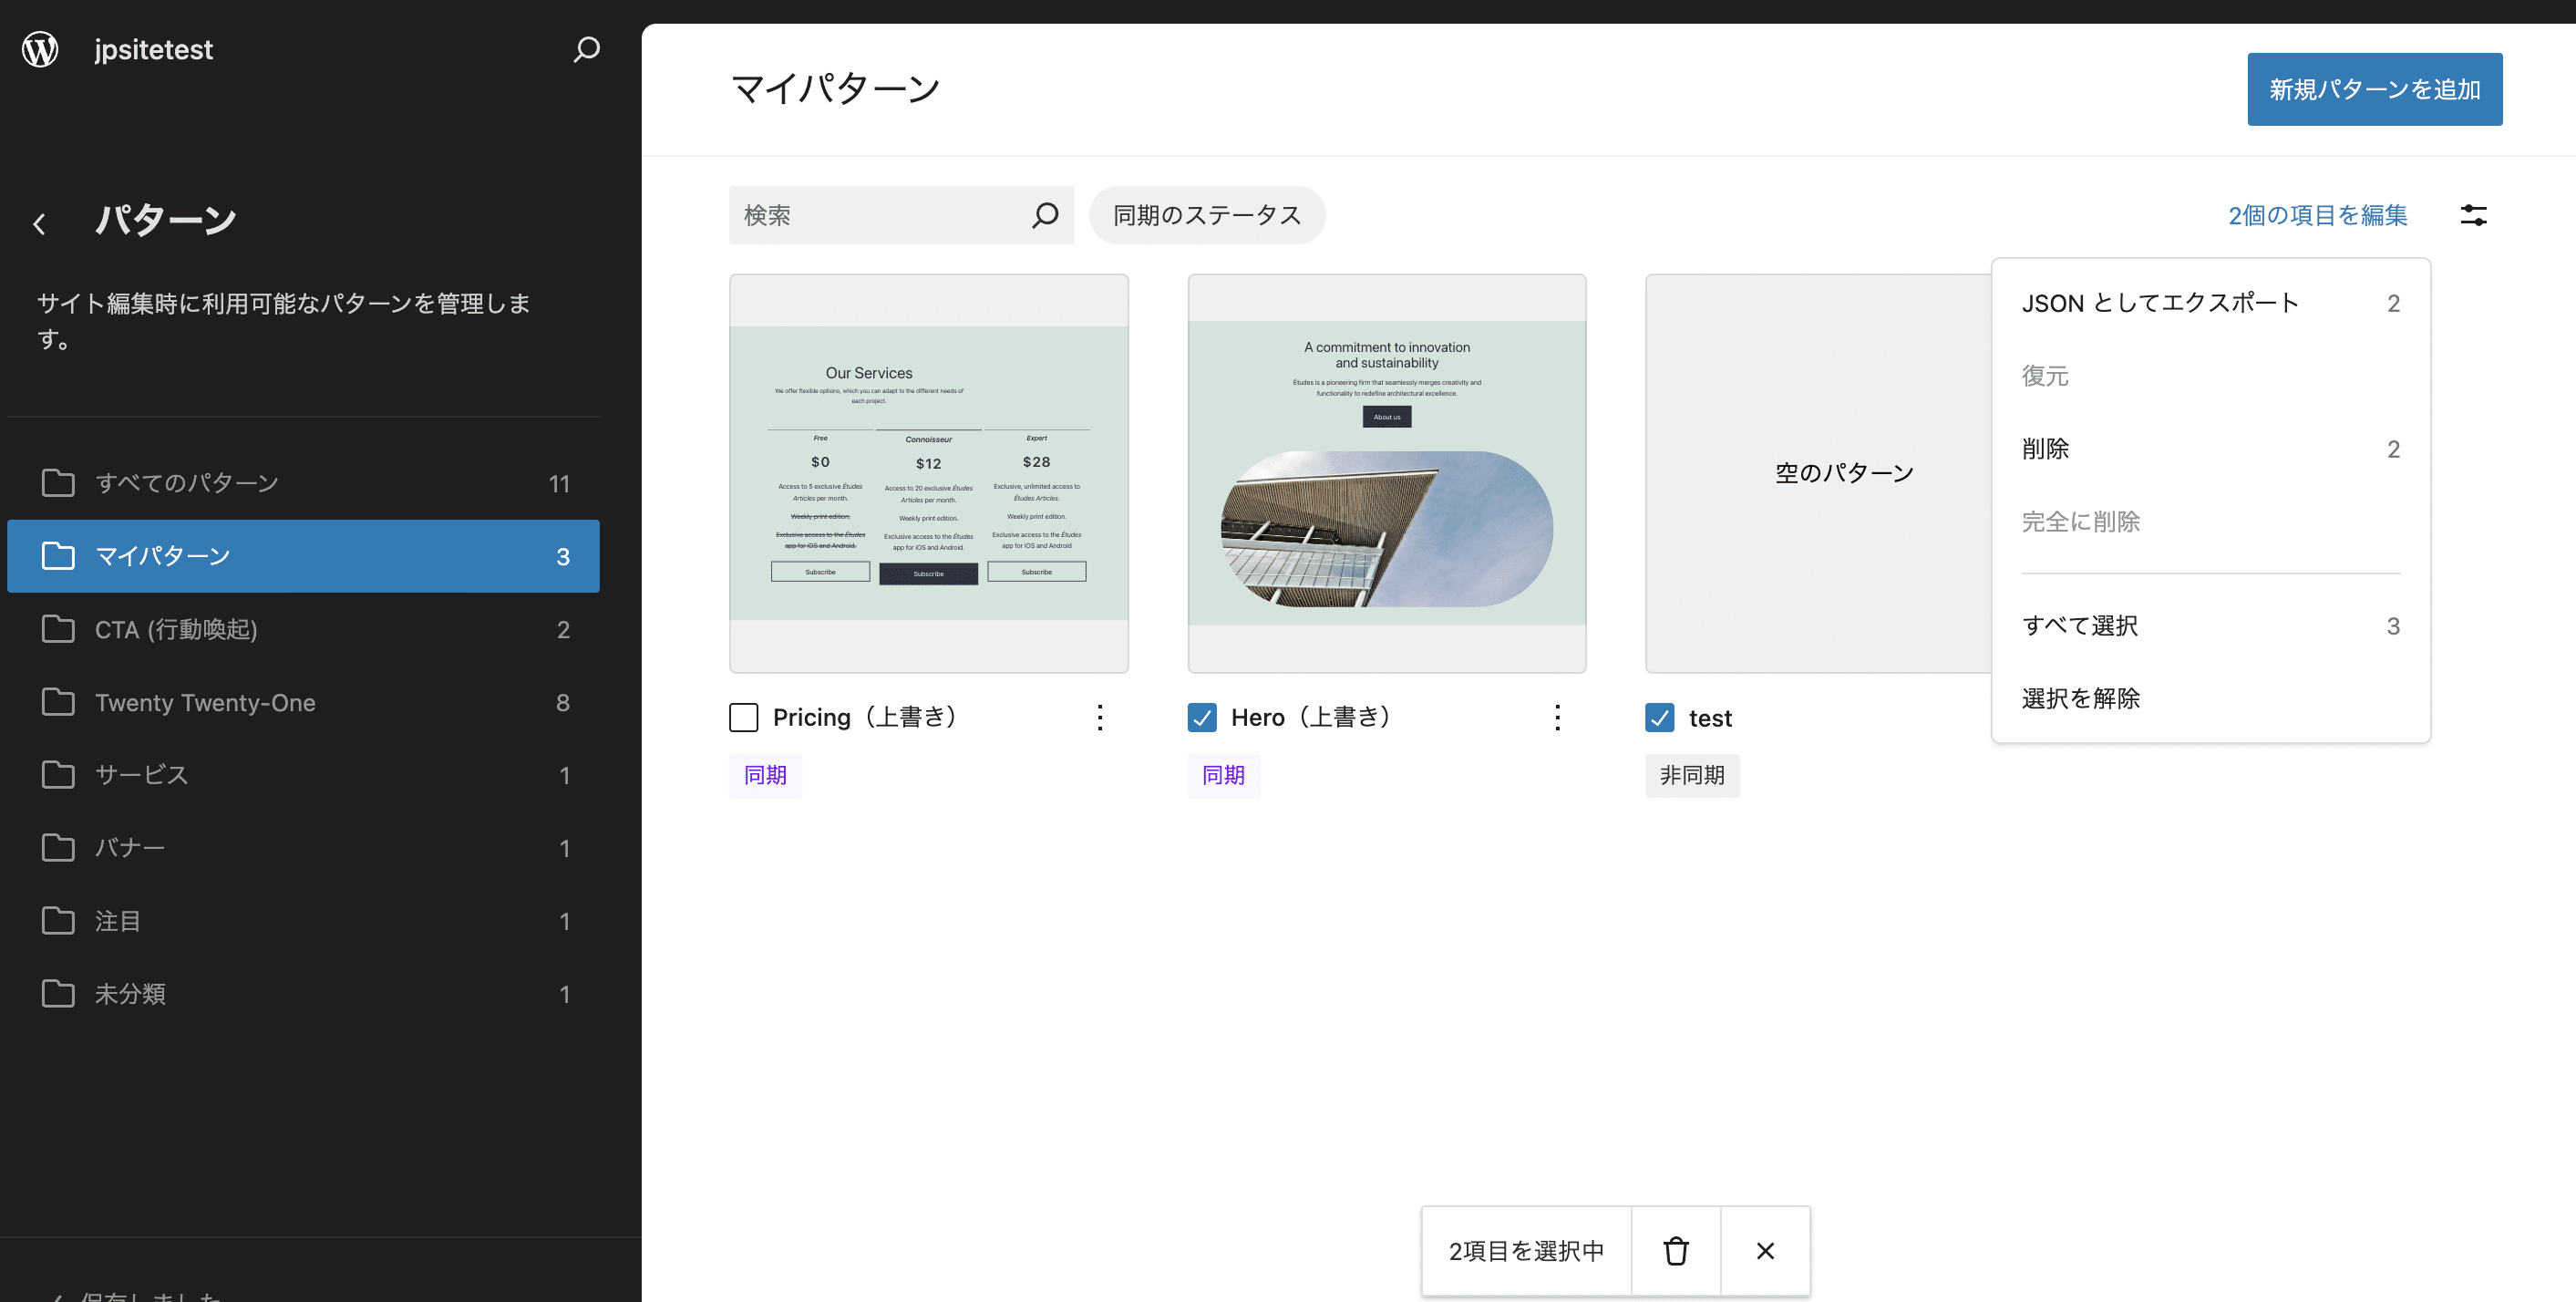The image size is (2576, 1302).
Task: Open the すべてのパターン category
Action: click(303, 483)
